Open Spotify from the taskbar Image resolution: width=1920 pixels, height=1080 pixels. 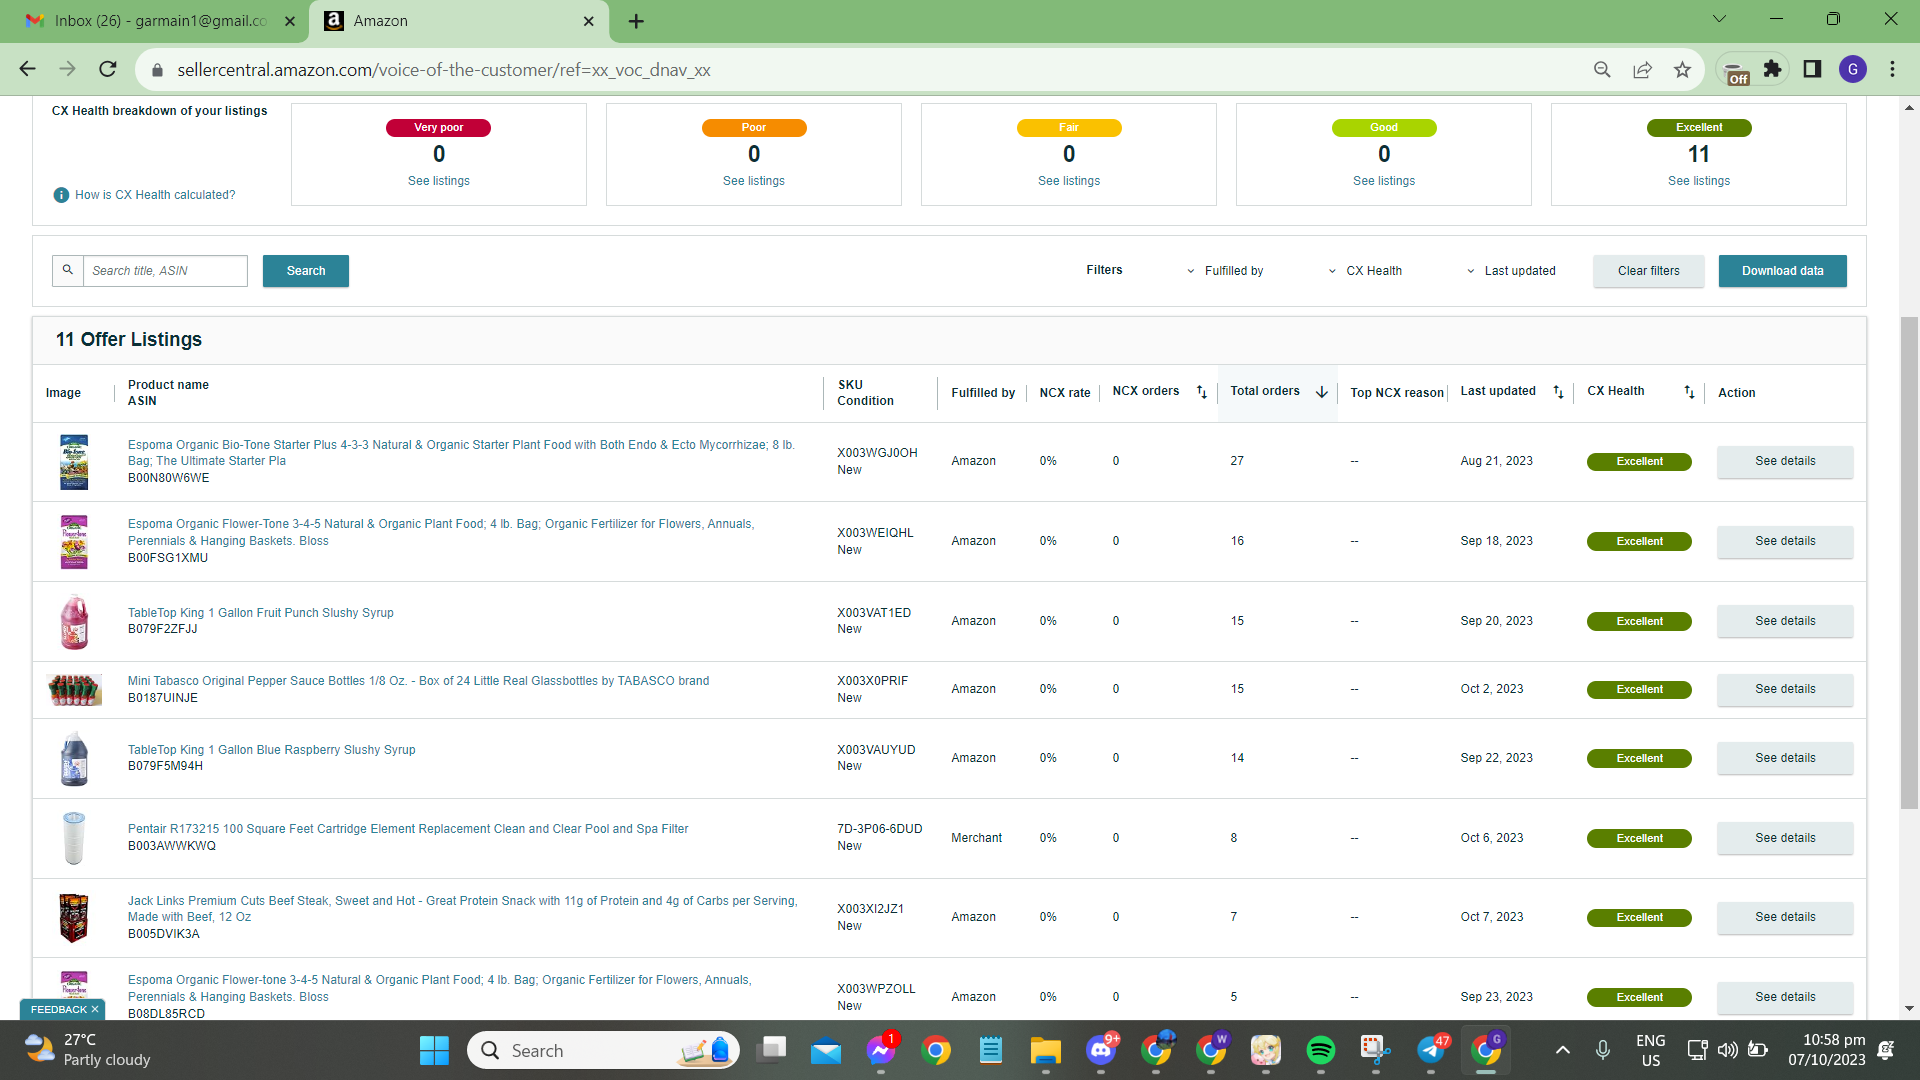point(1320,1050)
